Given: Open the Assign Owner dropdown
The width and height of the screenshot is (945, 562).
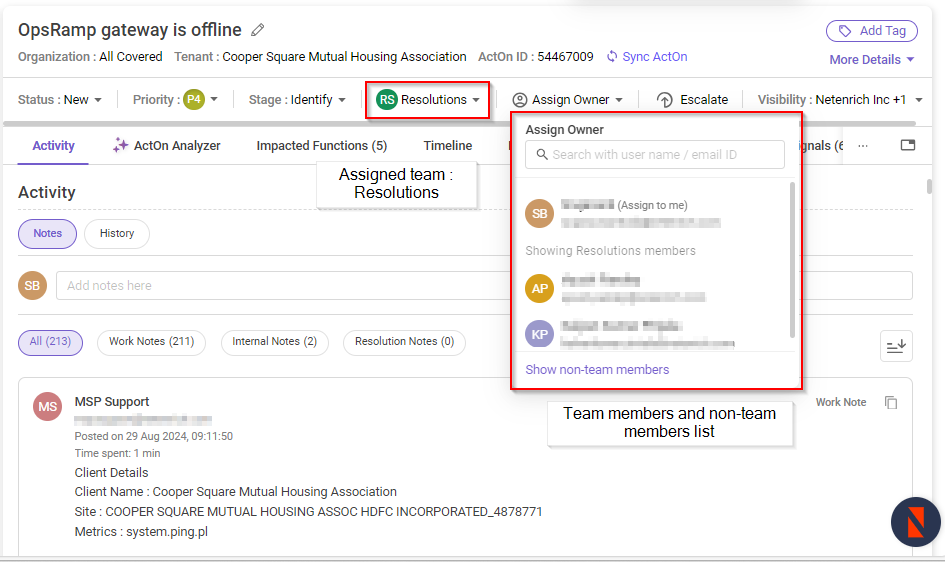Looking at the screenshot, I should point(567,99).
